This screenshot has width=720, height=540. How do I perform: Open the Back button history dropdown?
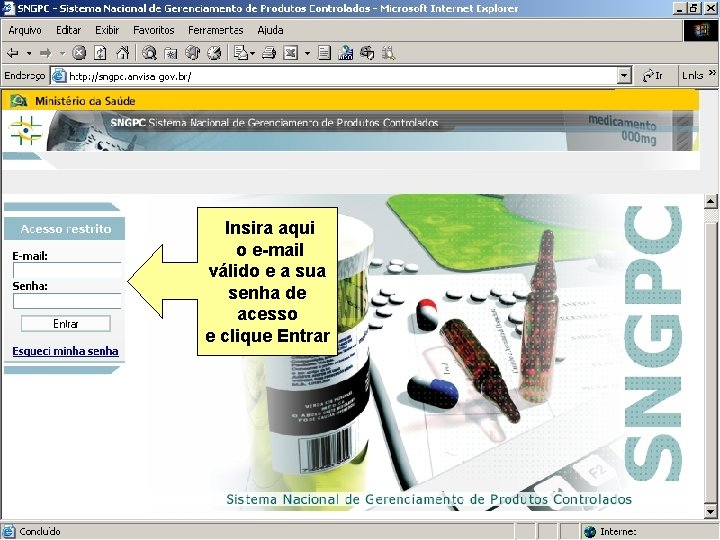coord(29,54)
